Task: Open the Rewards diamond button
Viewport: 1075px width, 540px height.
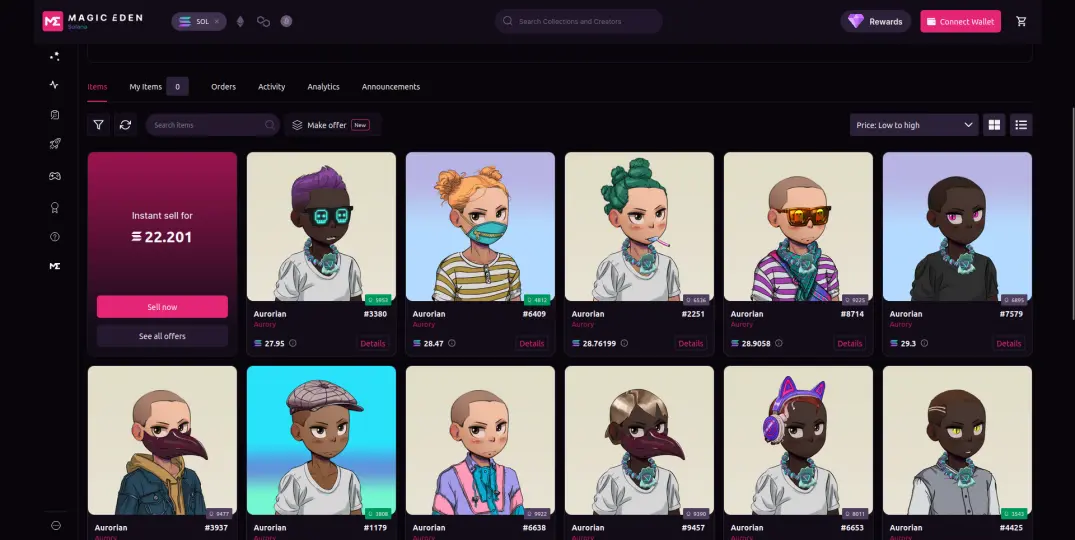Action: 875,21
